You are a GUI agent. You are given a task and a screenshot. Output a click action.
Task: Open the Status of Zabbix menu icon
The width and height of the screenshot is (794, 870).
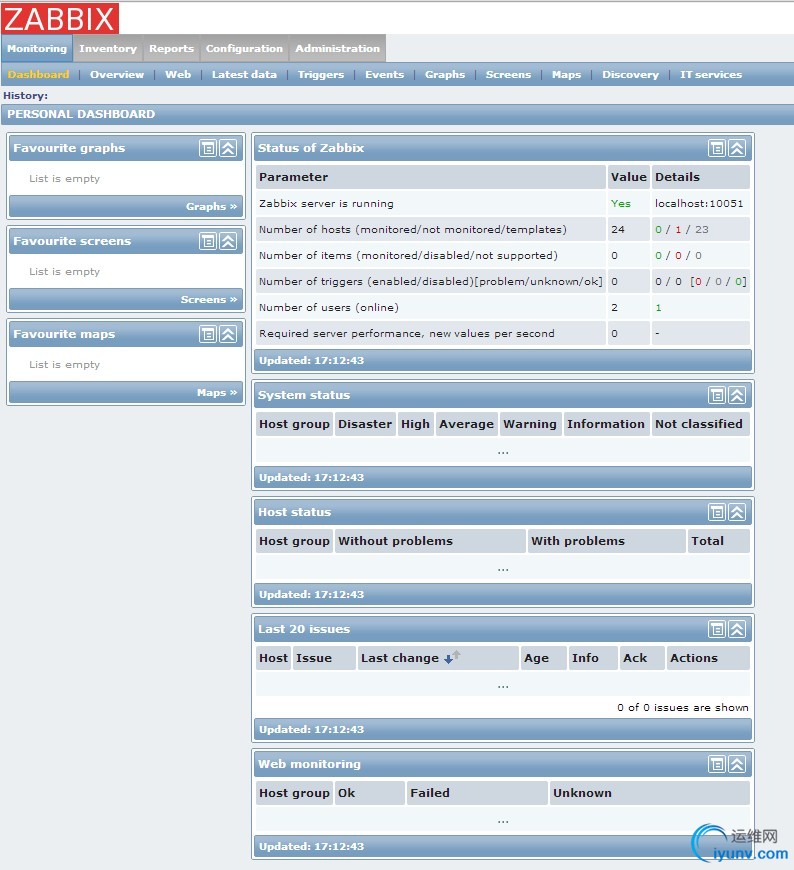click(717, 148)
